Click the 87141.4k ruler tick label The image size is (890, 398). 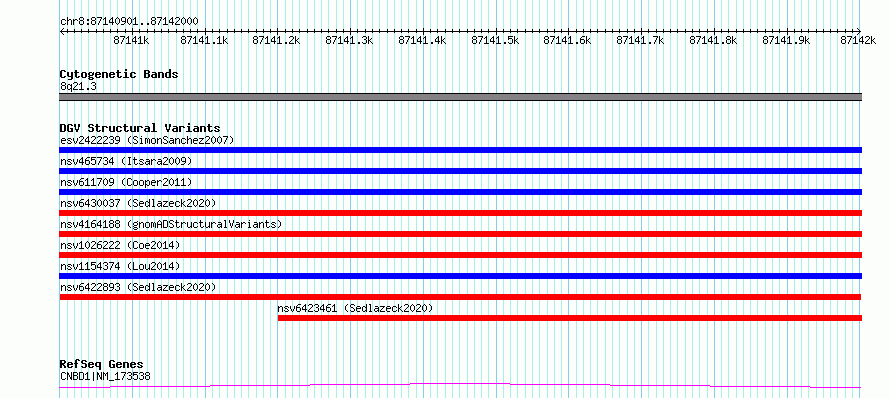pyautogui.click(x=422, y=40)
